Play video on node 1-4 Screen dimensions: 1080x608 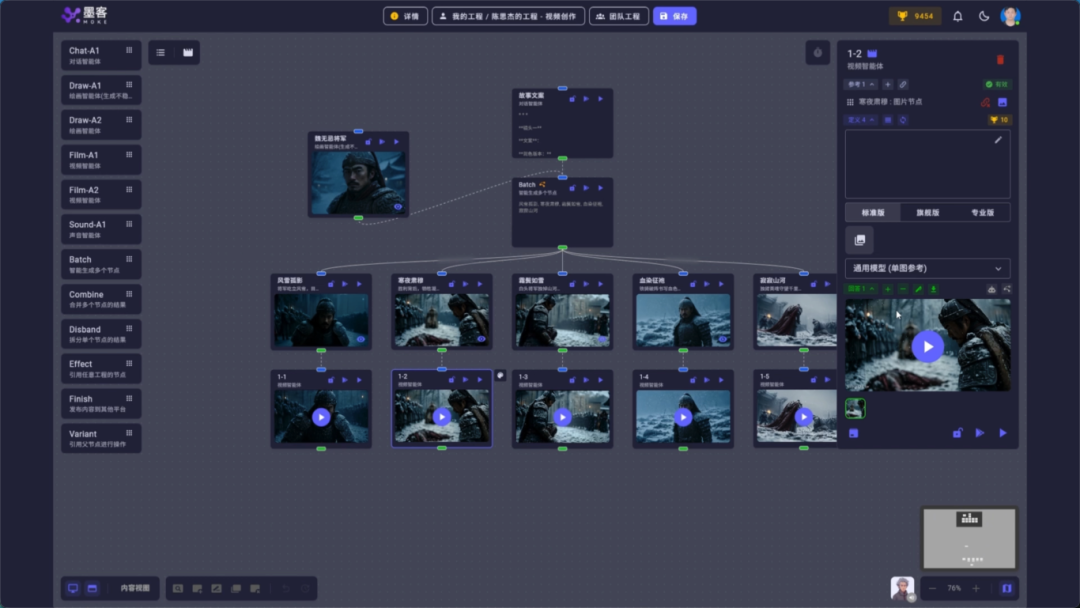point(683,417)
